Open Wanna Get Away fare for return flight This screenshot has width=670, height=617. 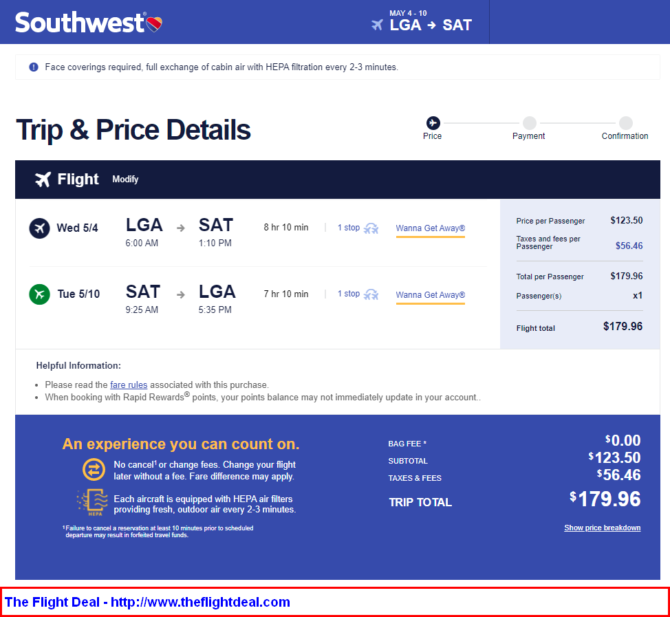(430, 295)
